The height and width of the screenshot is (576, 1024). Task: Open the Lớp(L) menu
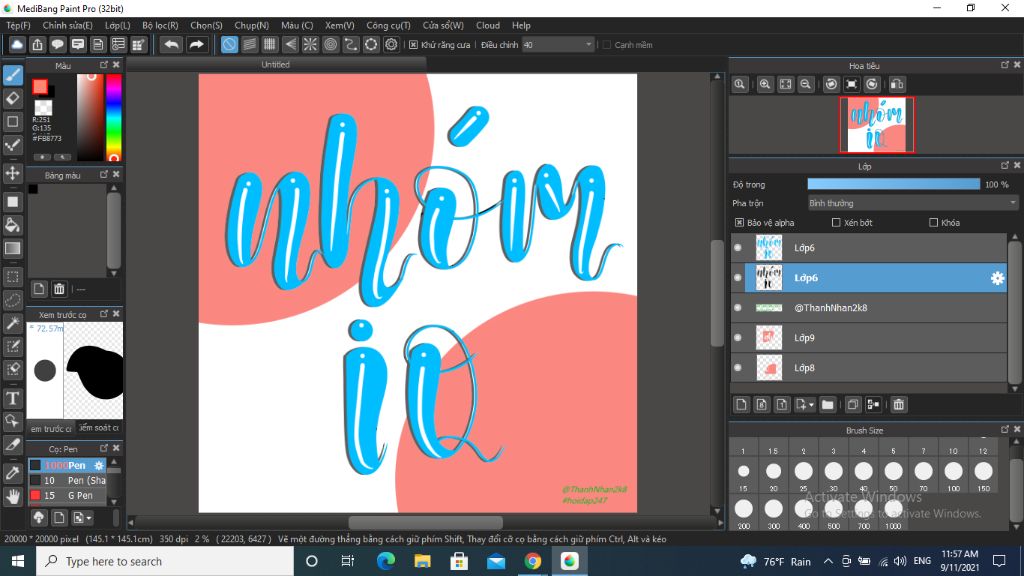tap(118, 25)
